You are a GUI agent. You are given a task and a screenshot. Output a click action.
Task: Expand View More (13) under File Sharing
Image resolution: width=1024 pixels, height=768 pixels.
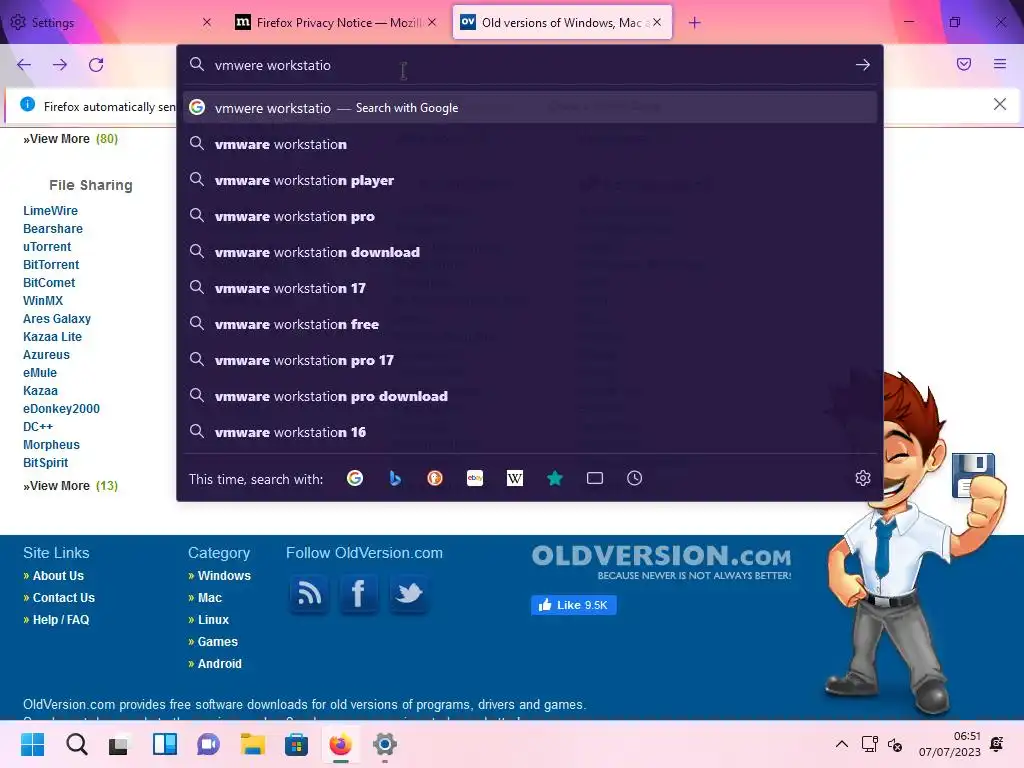[71, 486]
